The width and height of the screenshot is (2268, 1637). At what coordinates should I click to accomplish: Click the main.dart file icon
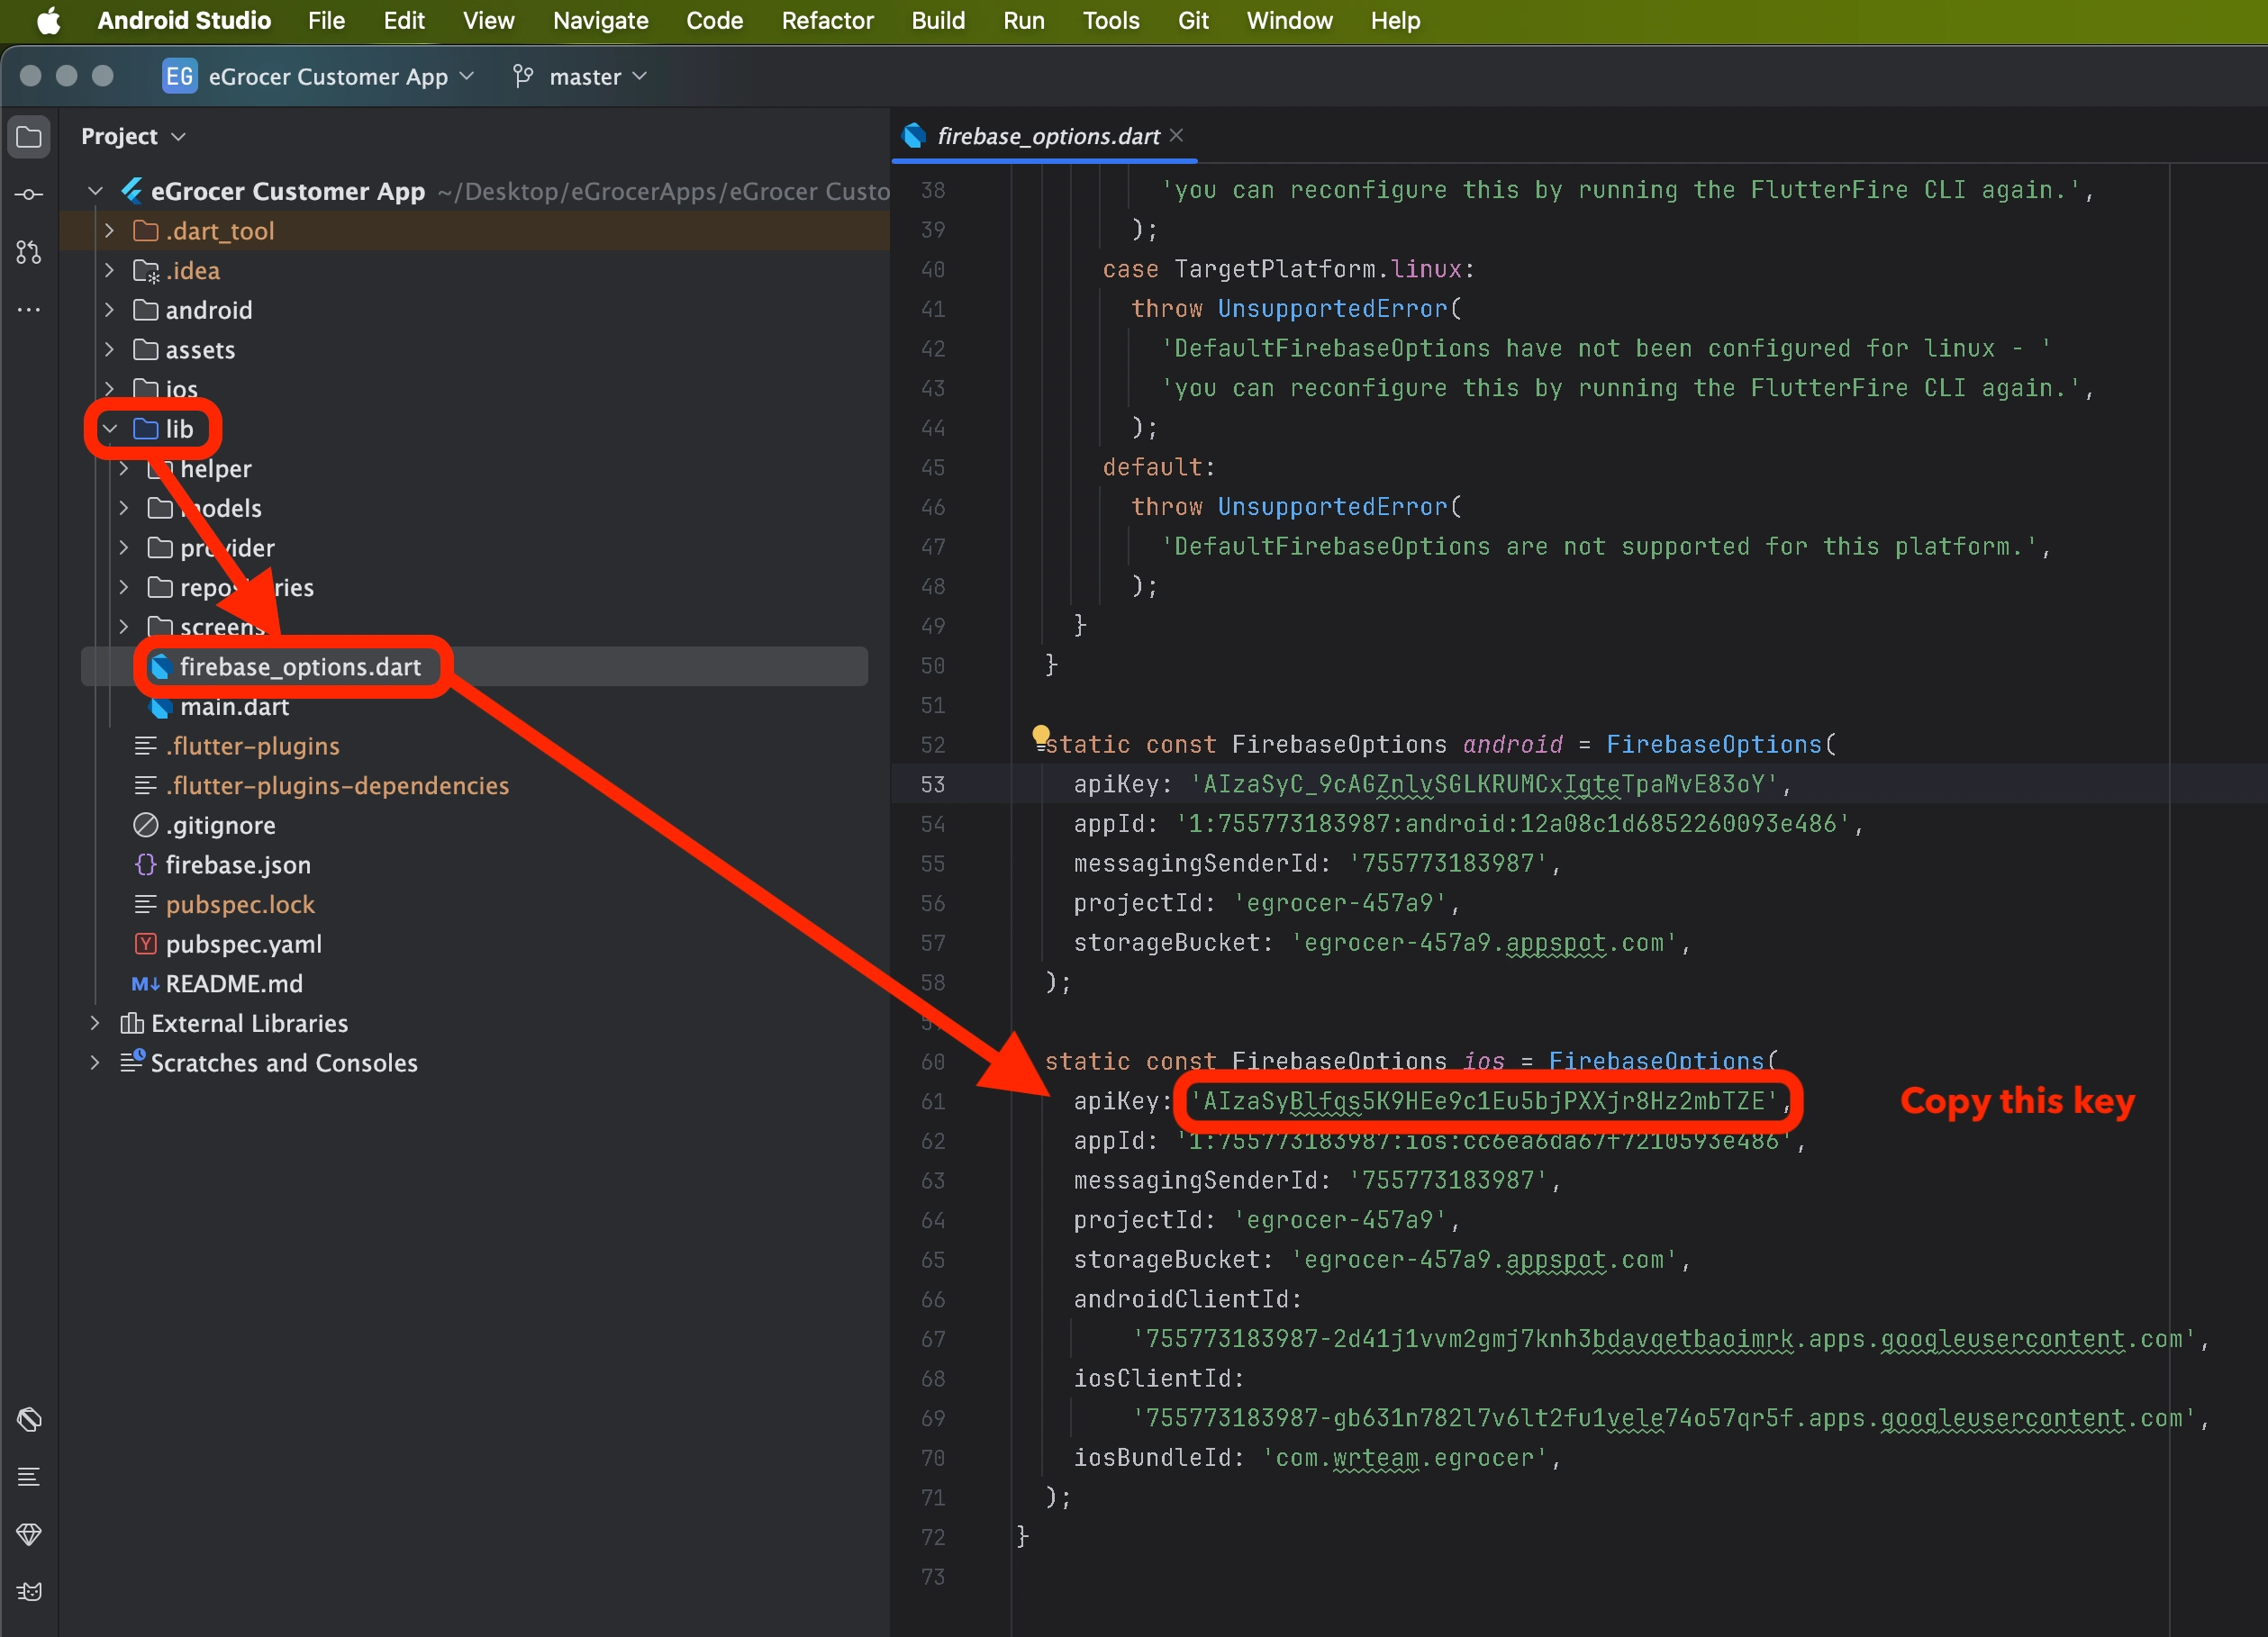coord(160,706)
